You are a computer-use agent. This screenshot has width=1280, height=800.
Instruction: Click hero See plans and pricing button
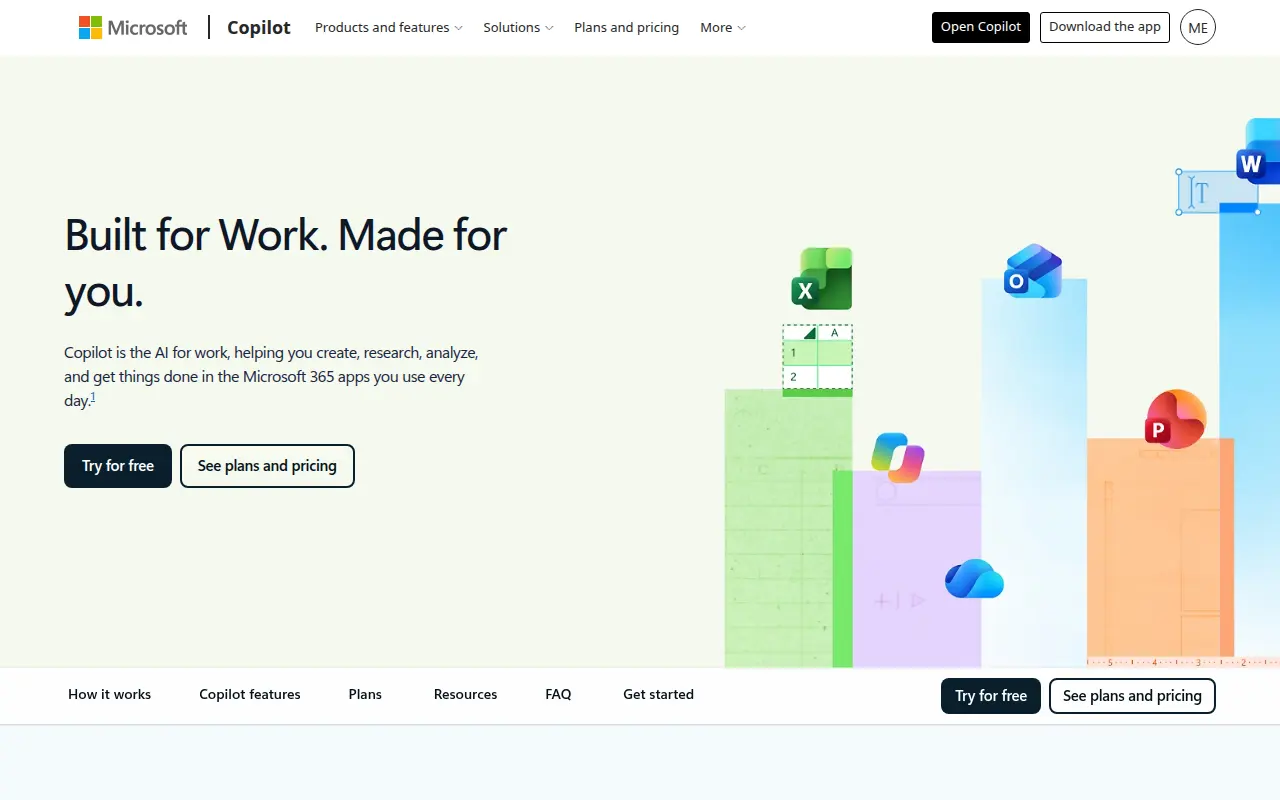(267, 466)
